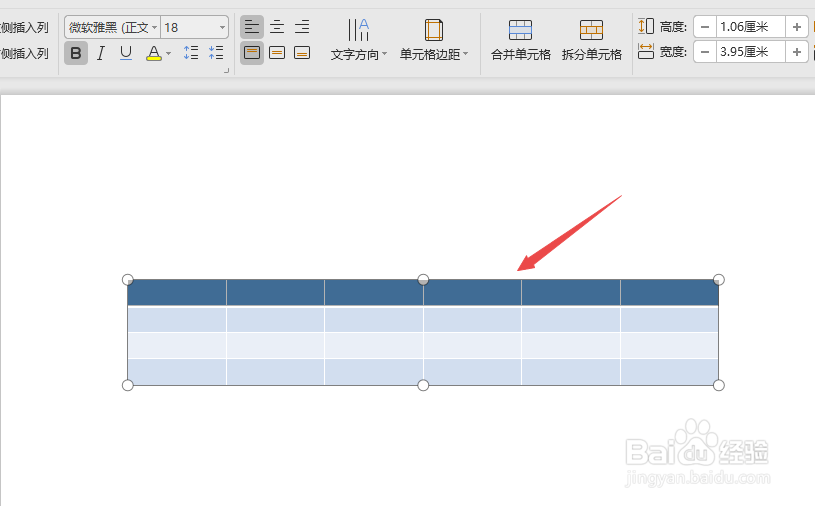Click the lower insert column (侧插入列) button

click(x=24, y=53)
